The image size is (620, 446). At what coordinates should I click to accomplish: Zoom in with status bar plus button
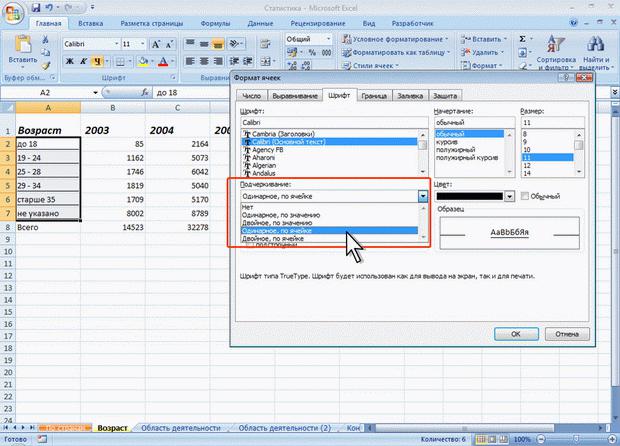click(612, 439)
